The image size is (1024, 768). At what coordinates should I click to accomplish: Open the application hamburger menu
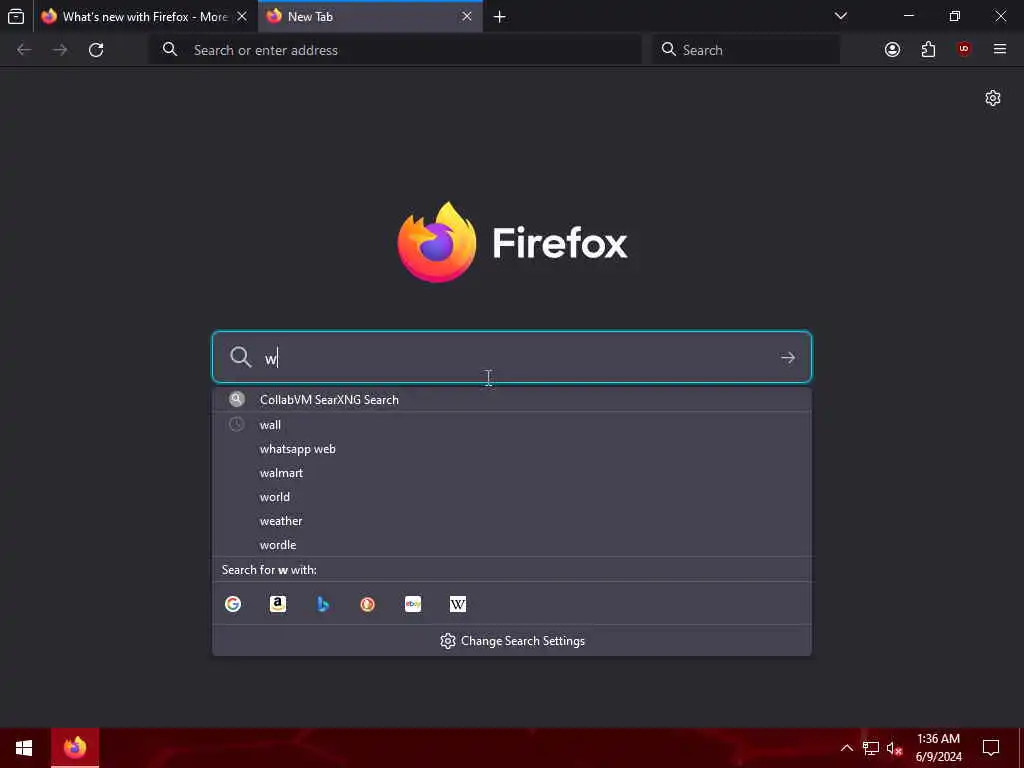click(x=1000, y=50)
